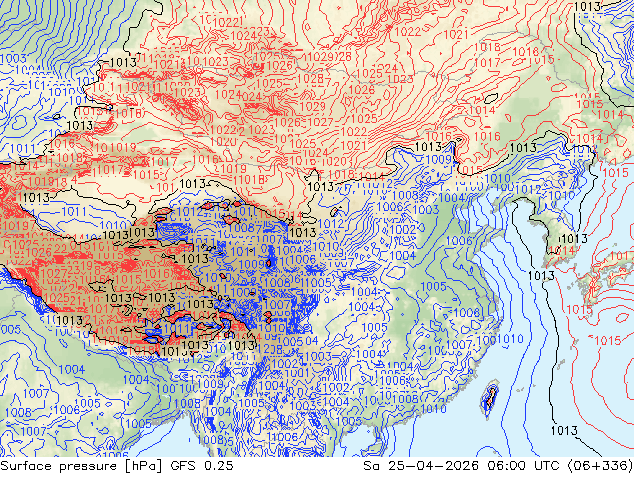Click the "(06+336)" forecast offset text
The height and width of the screenshot is (490, 634).
600,466
